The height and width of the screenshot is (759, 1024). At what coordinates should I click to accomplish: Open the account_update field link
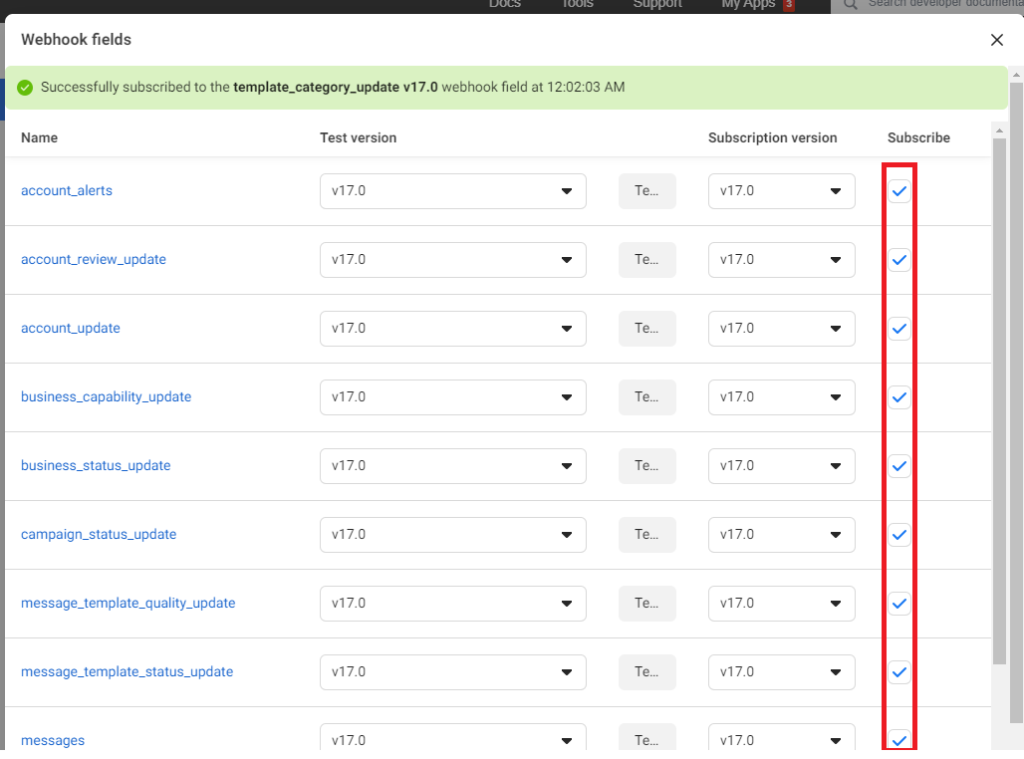pos(71,329)
